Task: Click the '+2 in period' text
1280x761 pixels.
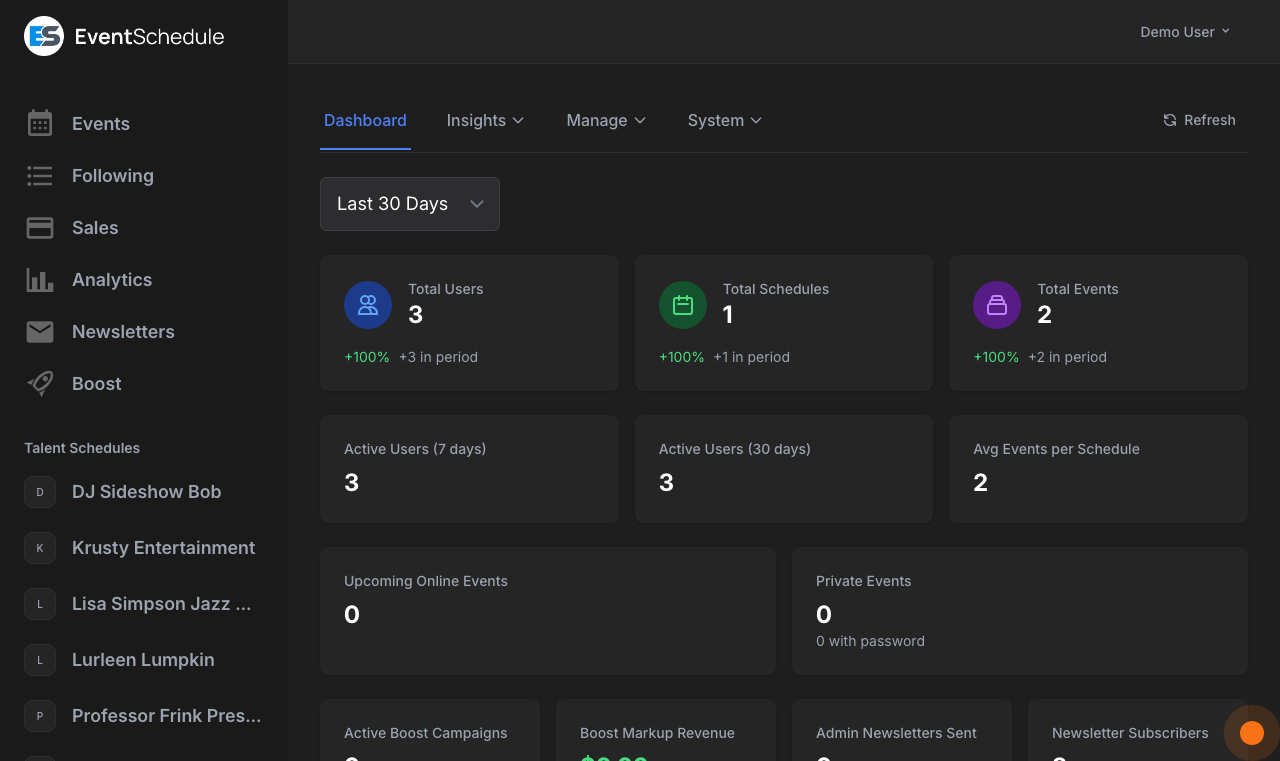Action: coord(1067,357)
